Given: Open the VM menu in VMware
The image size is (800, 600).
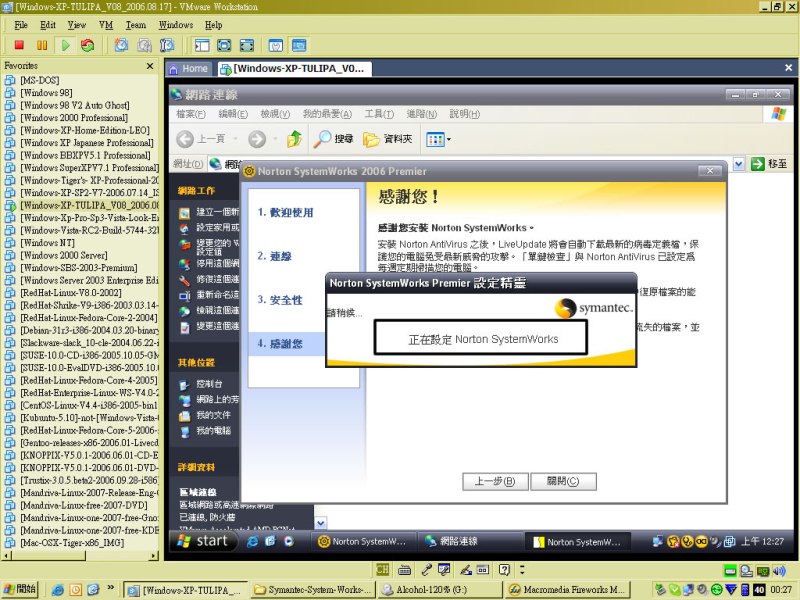Looking at the screenshot, I should click(x=105, y=24).
